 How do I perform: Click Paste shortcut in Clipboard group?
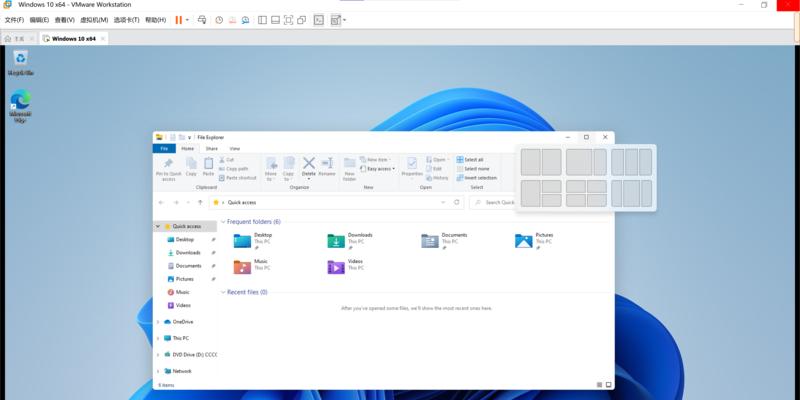pyautogui.click(x=238, y=178)
